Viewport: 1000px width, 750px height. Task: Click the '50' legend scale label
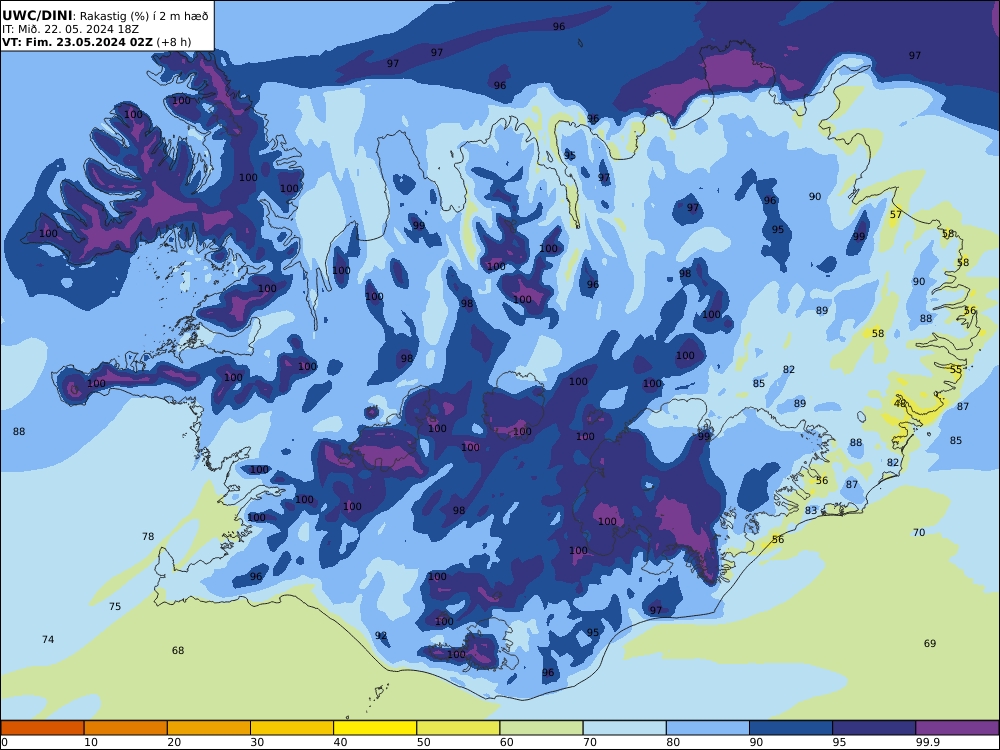423,742
